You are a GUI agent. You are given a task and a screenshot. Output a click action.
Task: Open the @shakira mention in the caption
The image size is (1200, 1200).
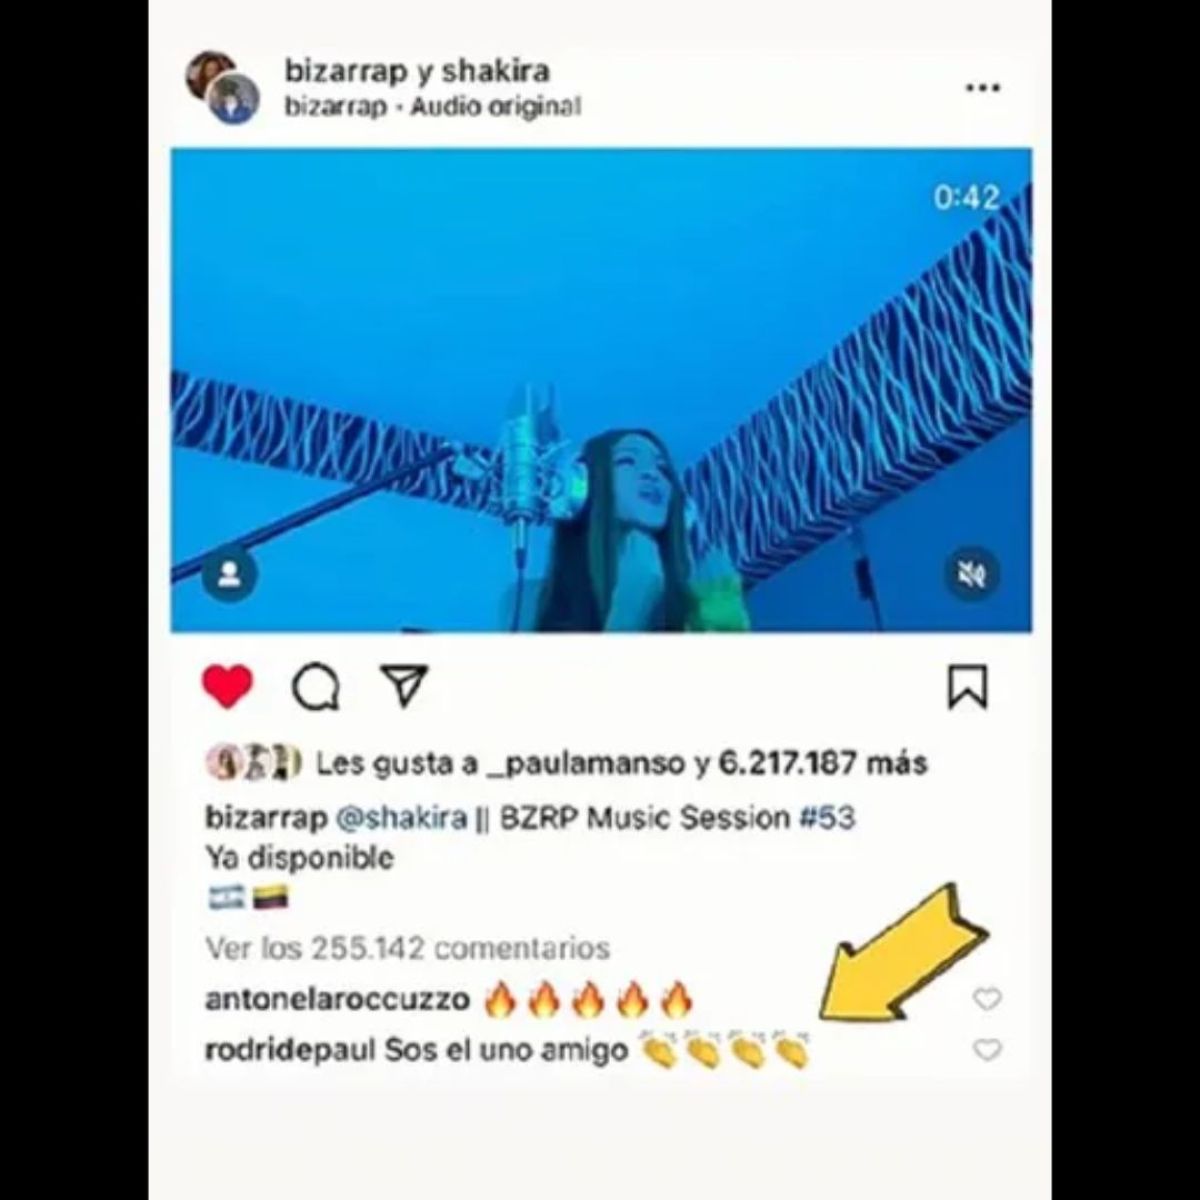coord(403,818)
